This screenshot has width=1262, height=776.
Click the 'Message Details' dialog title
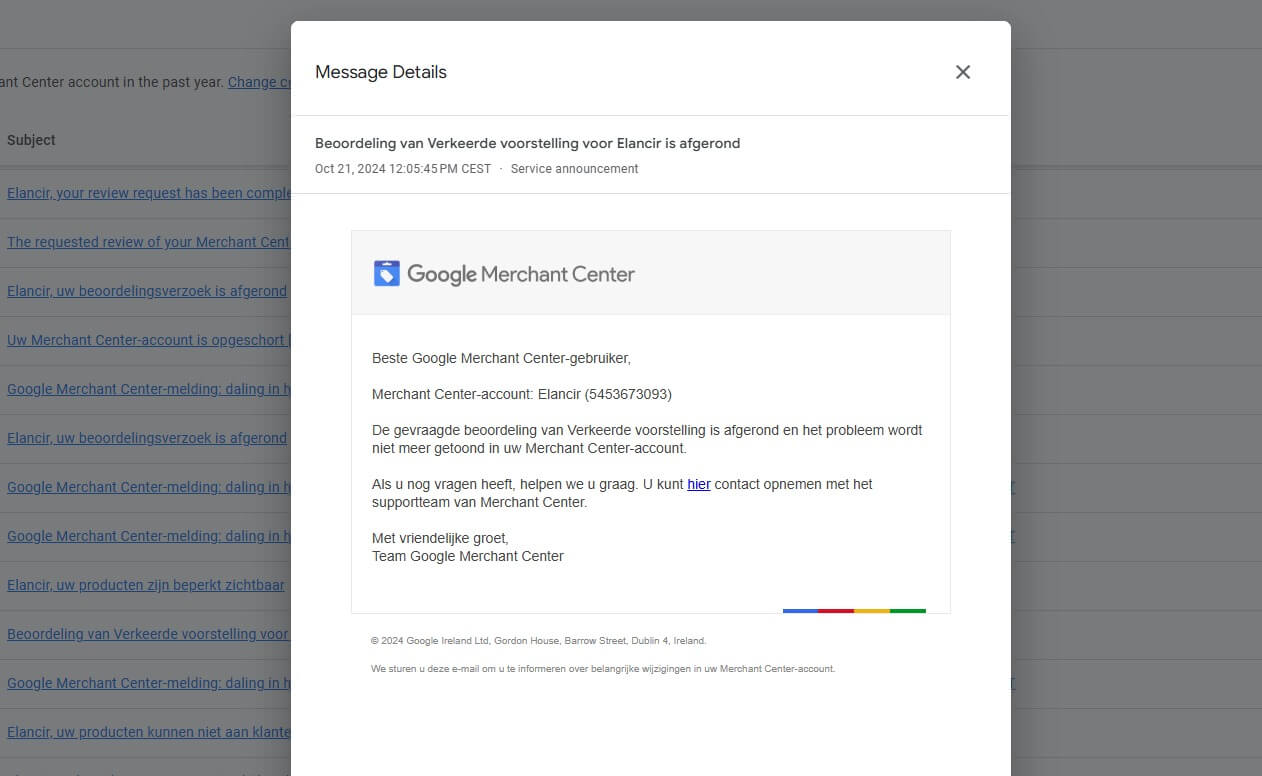point(381,72)
